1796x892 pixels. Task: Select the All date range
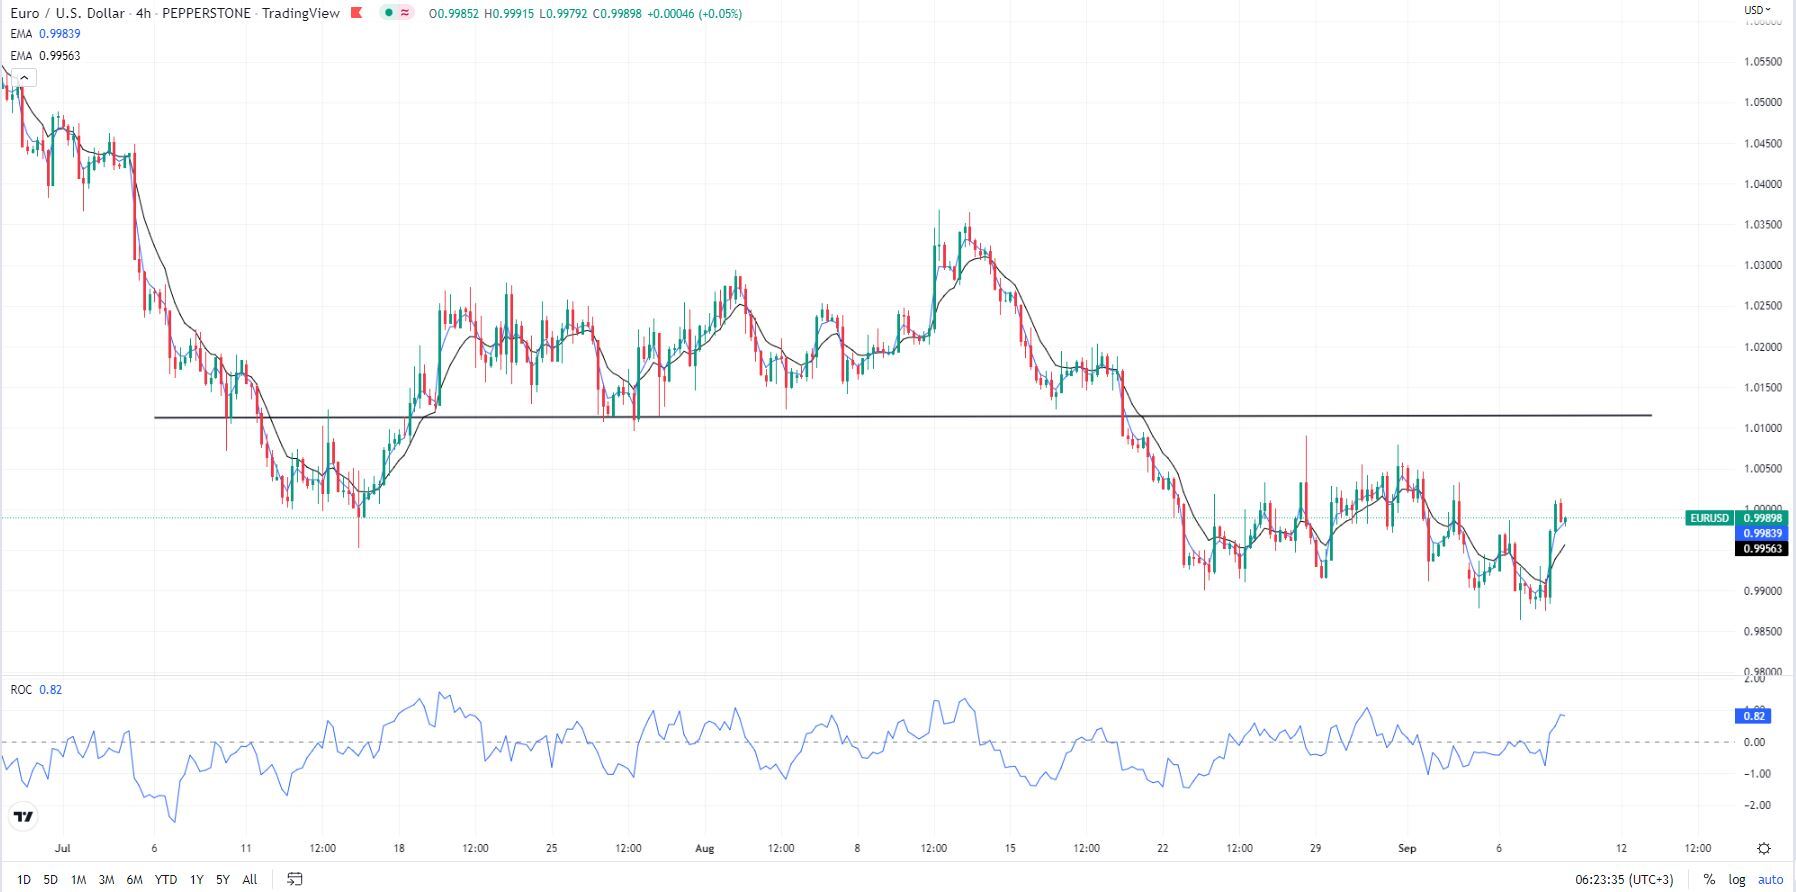[250, 879]
